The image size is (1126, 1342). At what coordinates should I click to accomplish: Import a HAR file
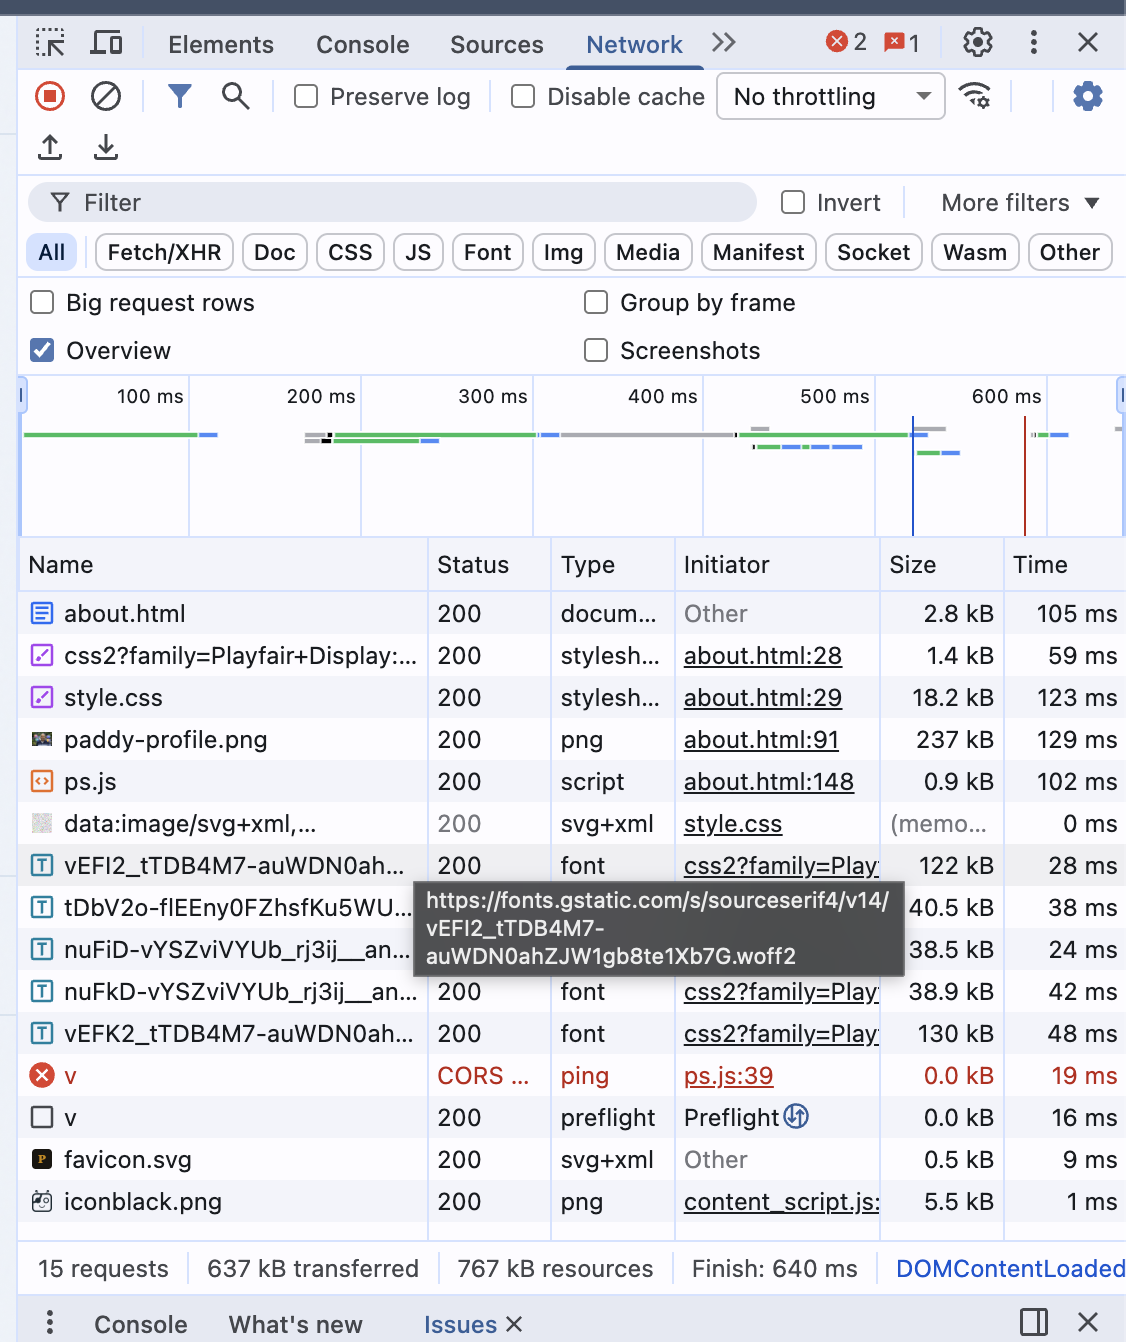(x=49, y=147)
